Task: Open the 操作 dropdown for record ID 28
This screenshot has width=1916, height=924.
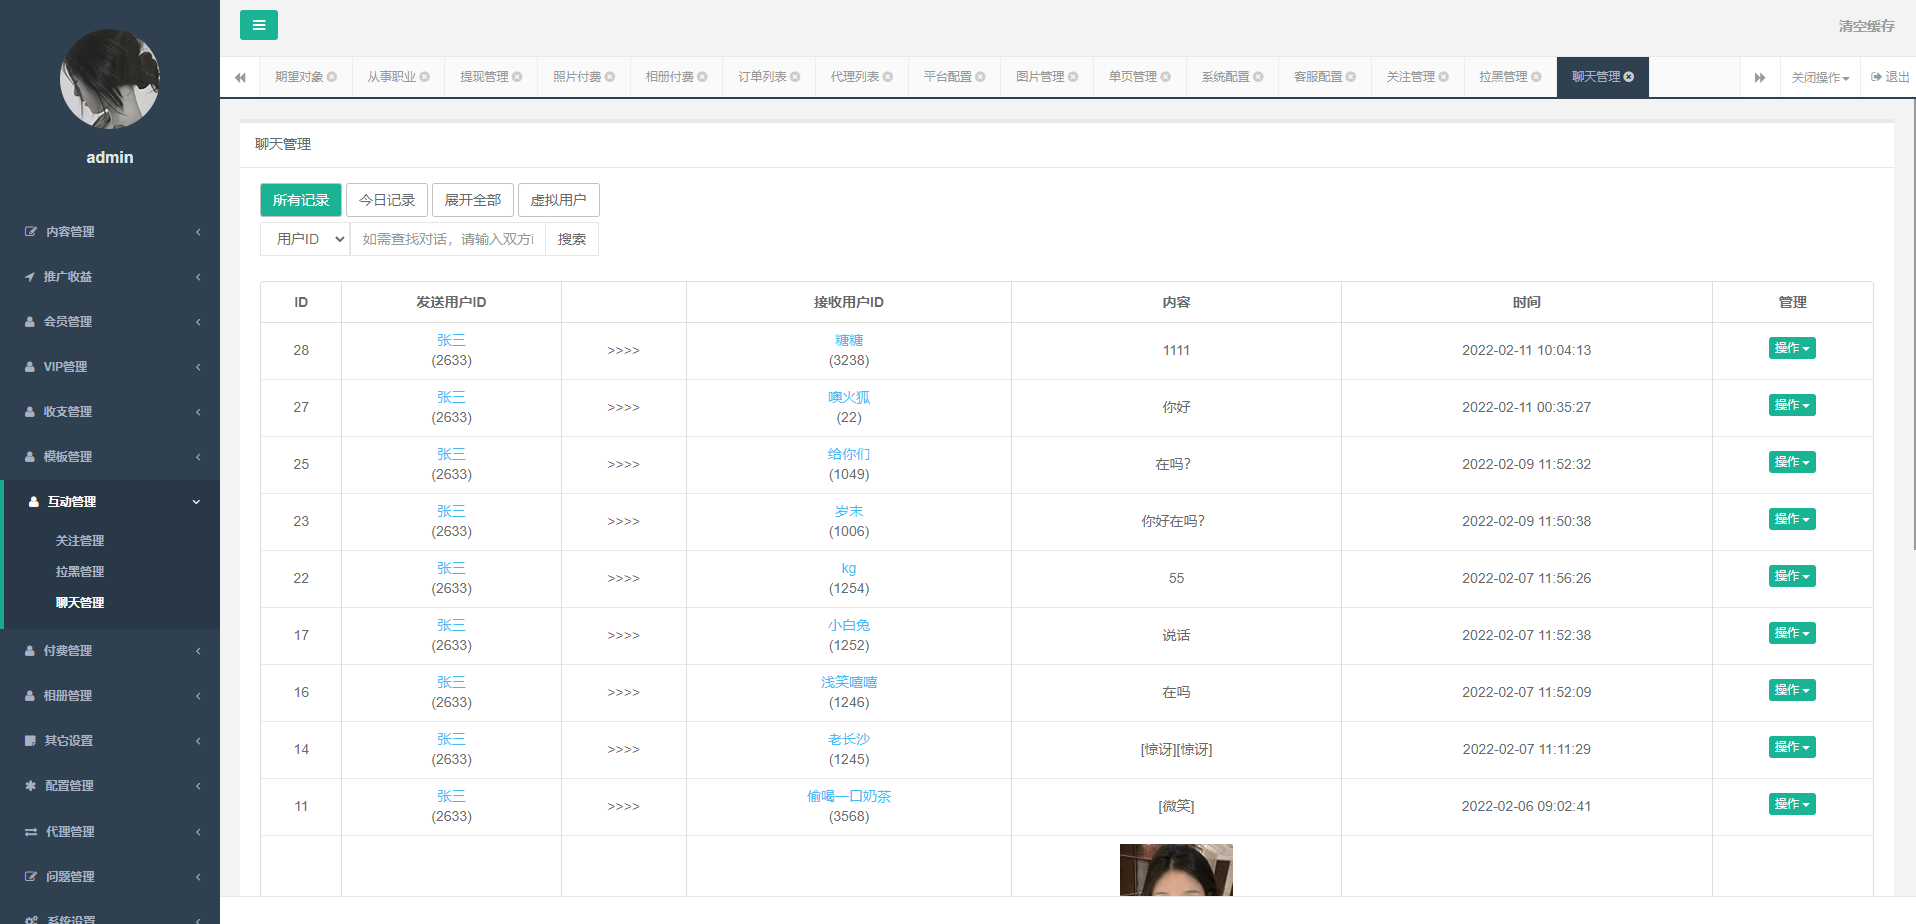Action: click(1791, 348)
